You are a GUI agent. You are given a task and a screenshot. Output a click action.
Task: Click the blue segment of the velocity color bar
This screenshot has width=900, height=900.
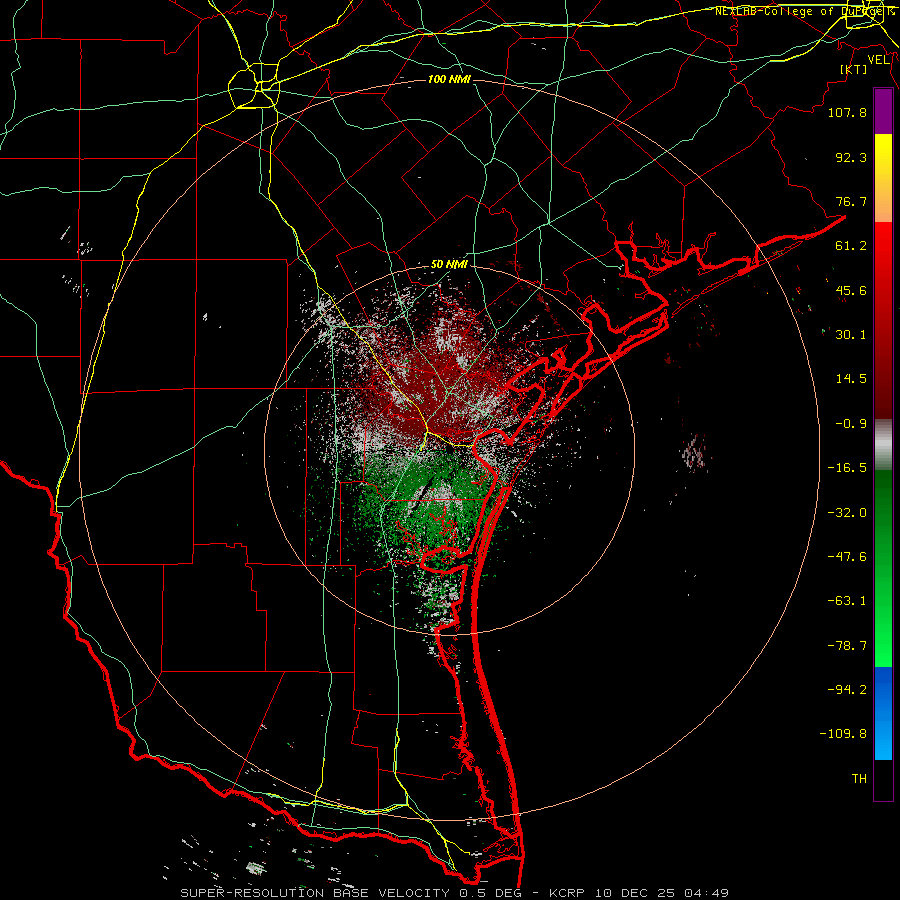click(x=883, y=713)
